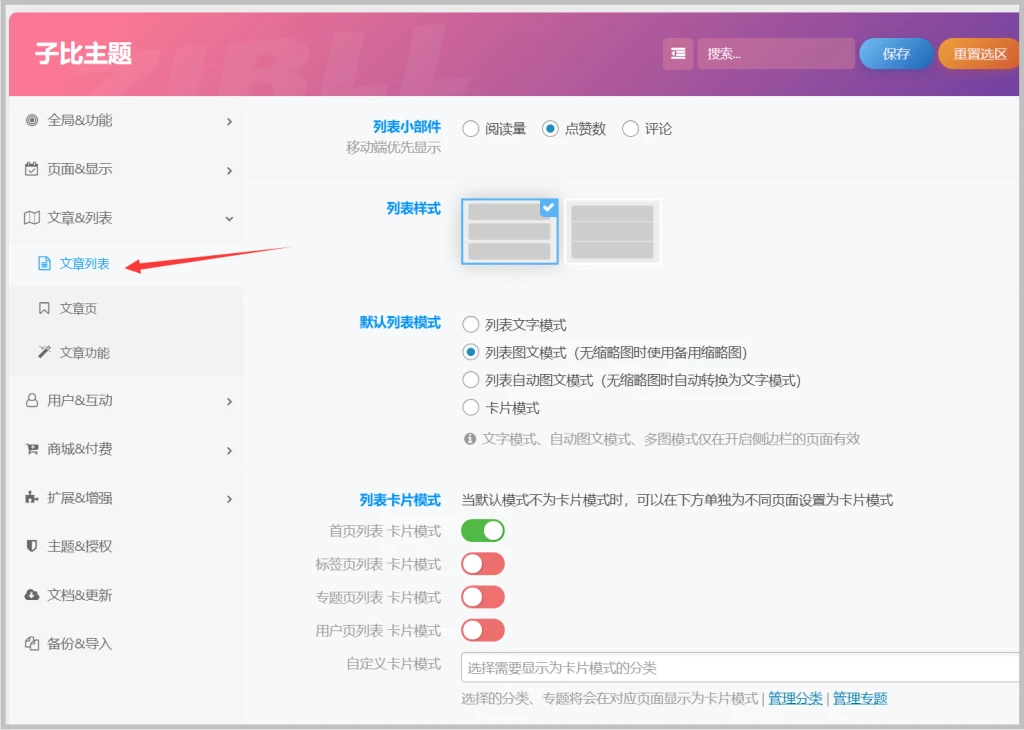Open the 文章页 submenu item
1024x730 pixels.
(x=78, y=309)
